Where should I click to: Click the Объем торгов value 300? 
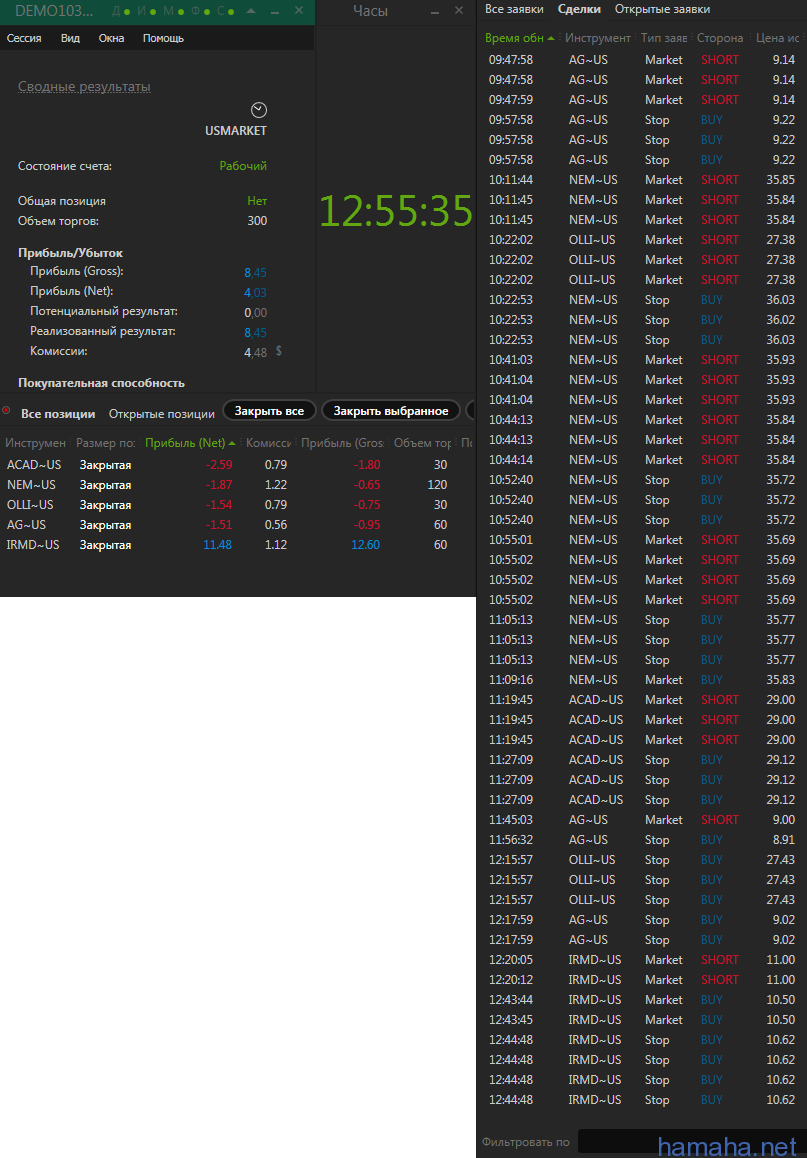[257, 221]
